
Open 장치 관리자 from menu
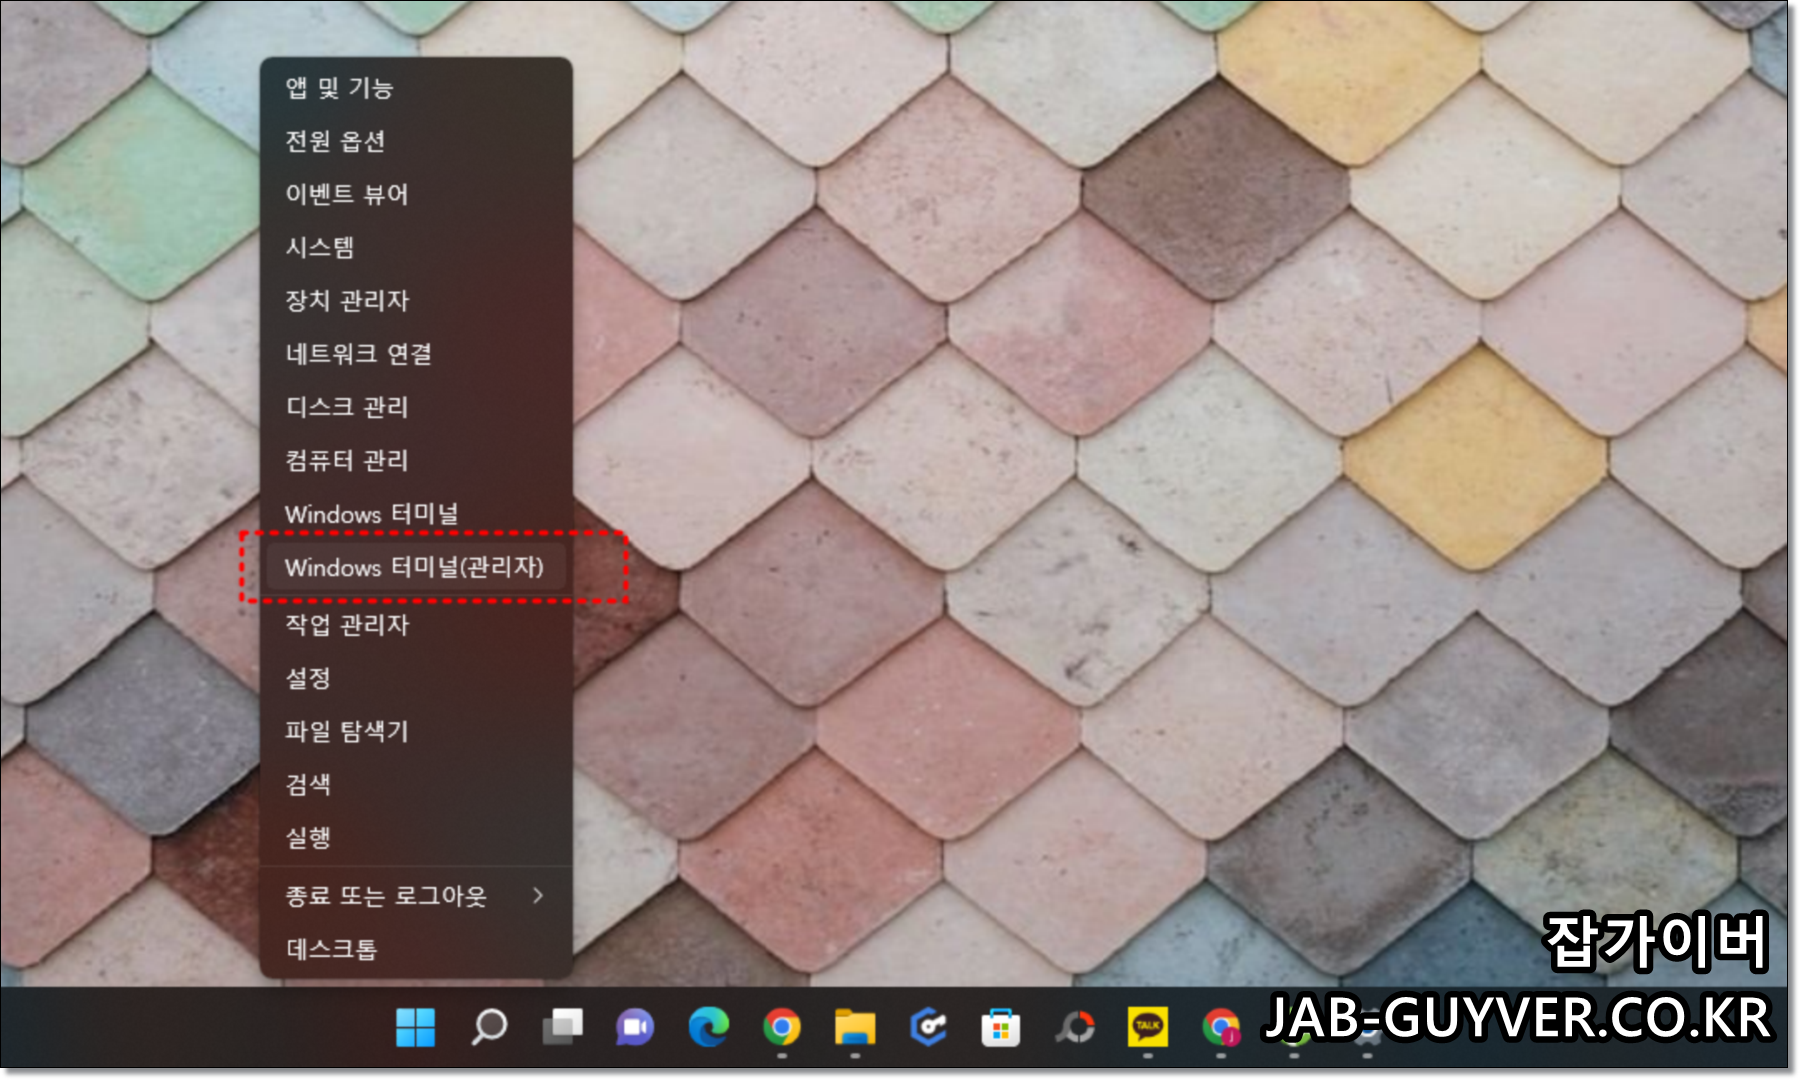point(416,300)
